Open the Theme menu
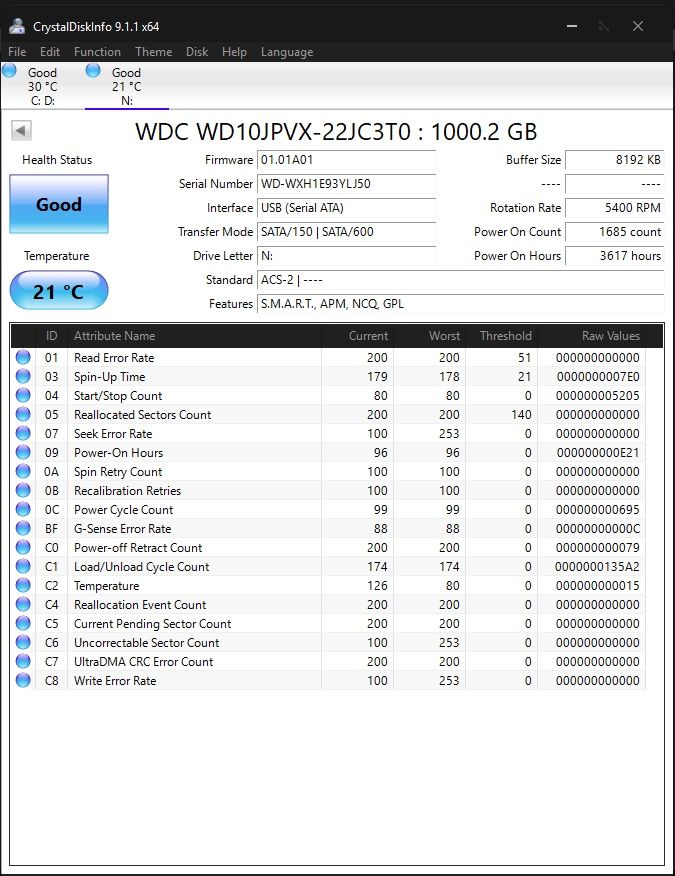 [154, 52]
